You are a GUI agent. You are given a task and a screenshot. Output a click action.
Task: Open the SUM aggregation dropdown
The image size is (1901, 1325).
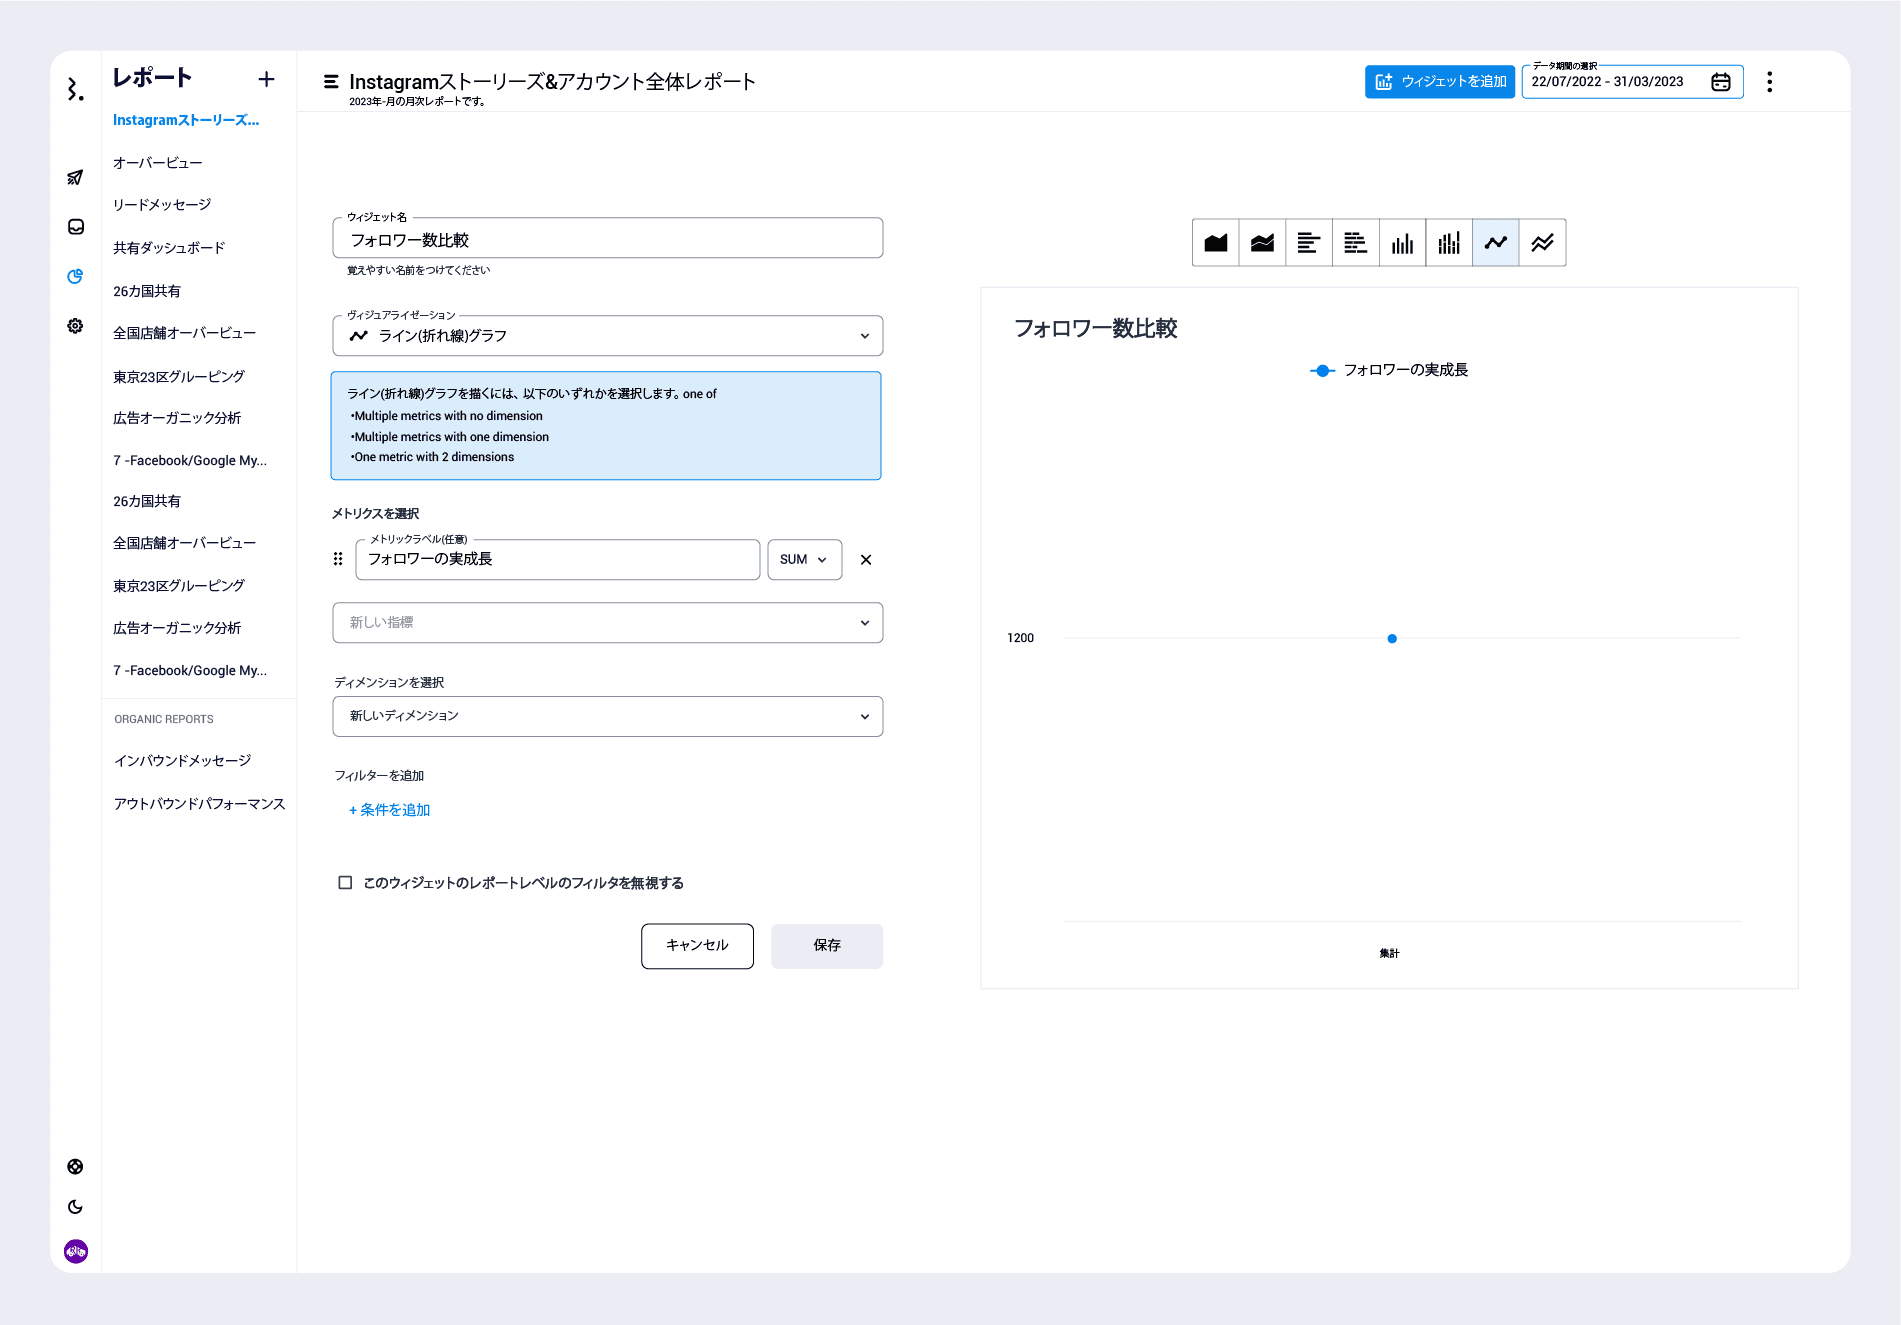(x=804, y=560)
